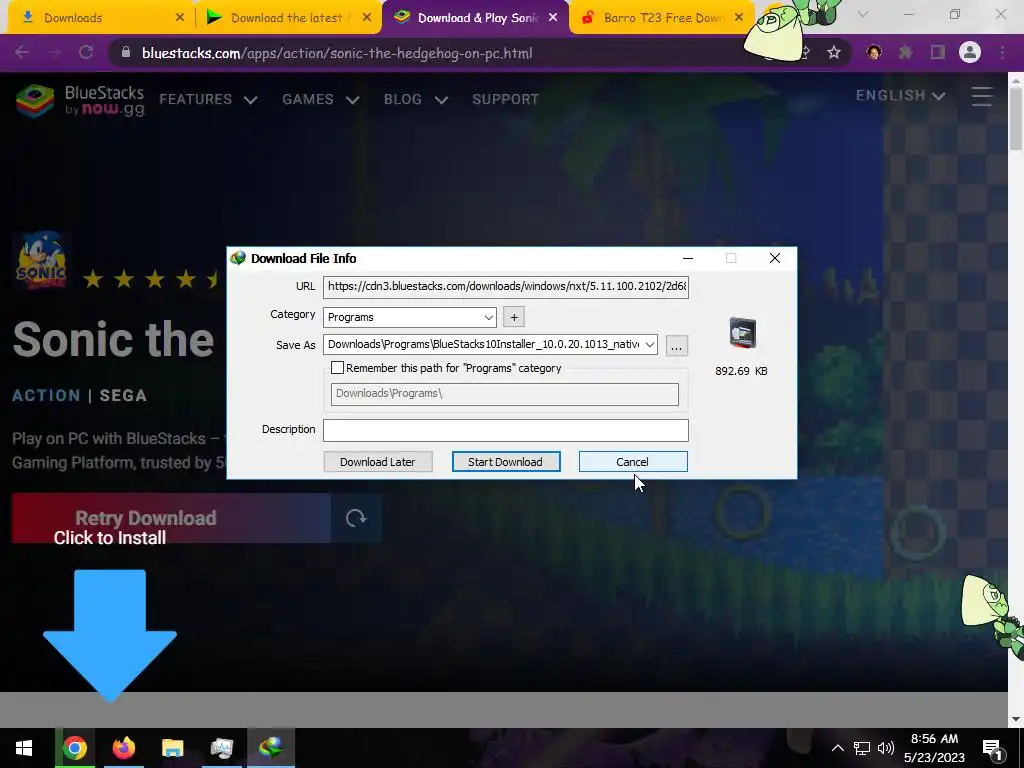Click Retry Download button

click(x=171, y=518)
